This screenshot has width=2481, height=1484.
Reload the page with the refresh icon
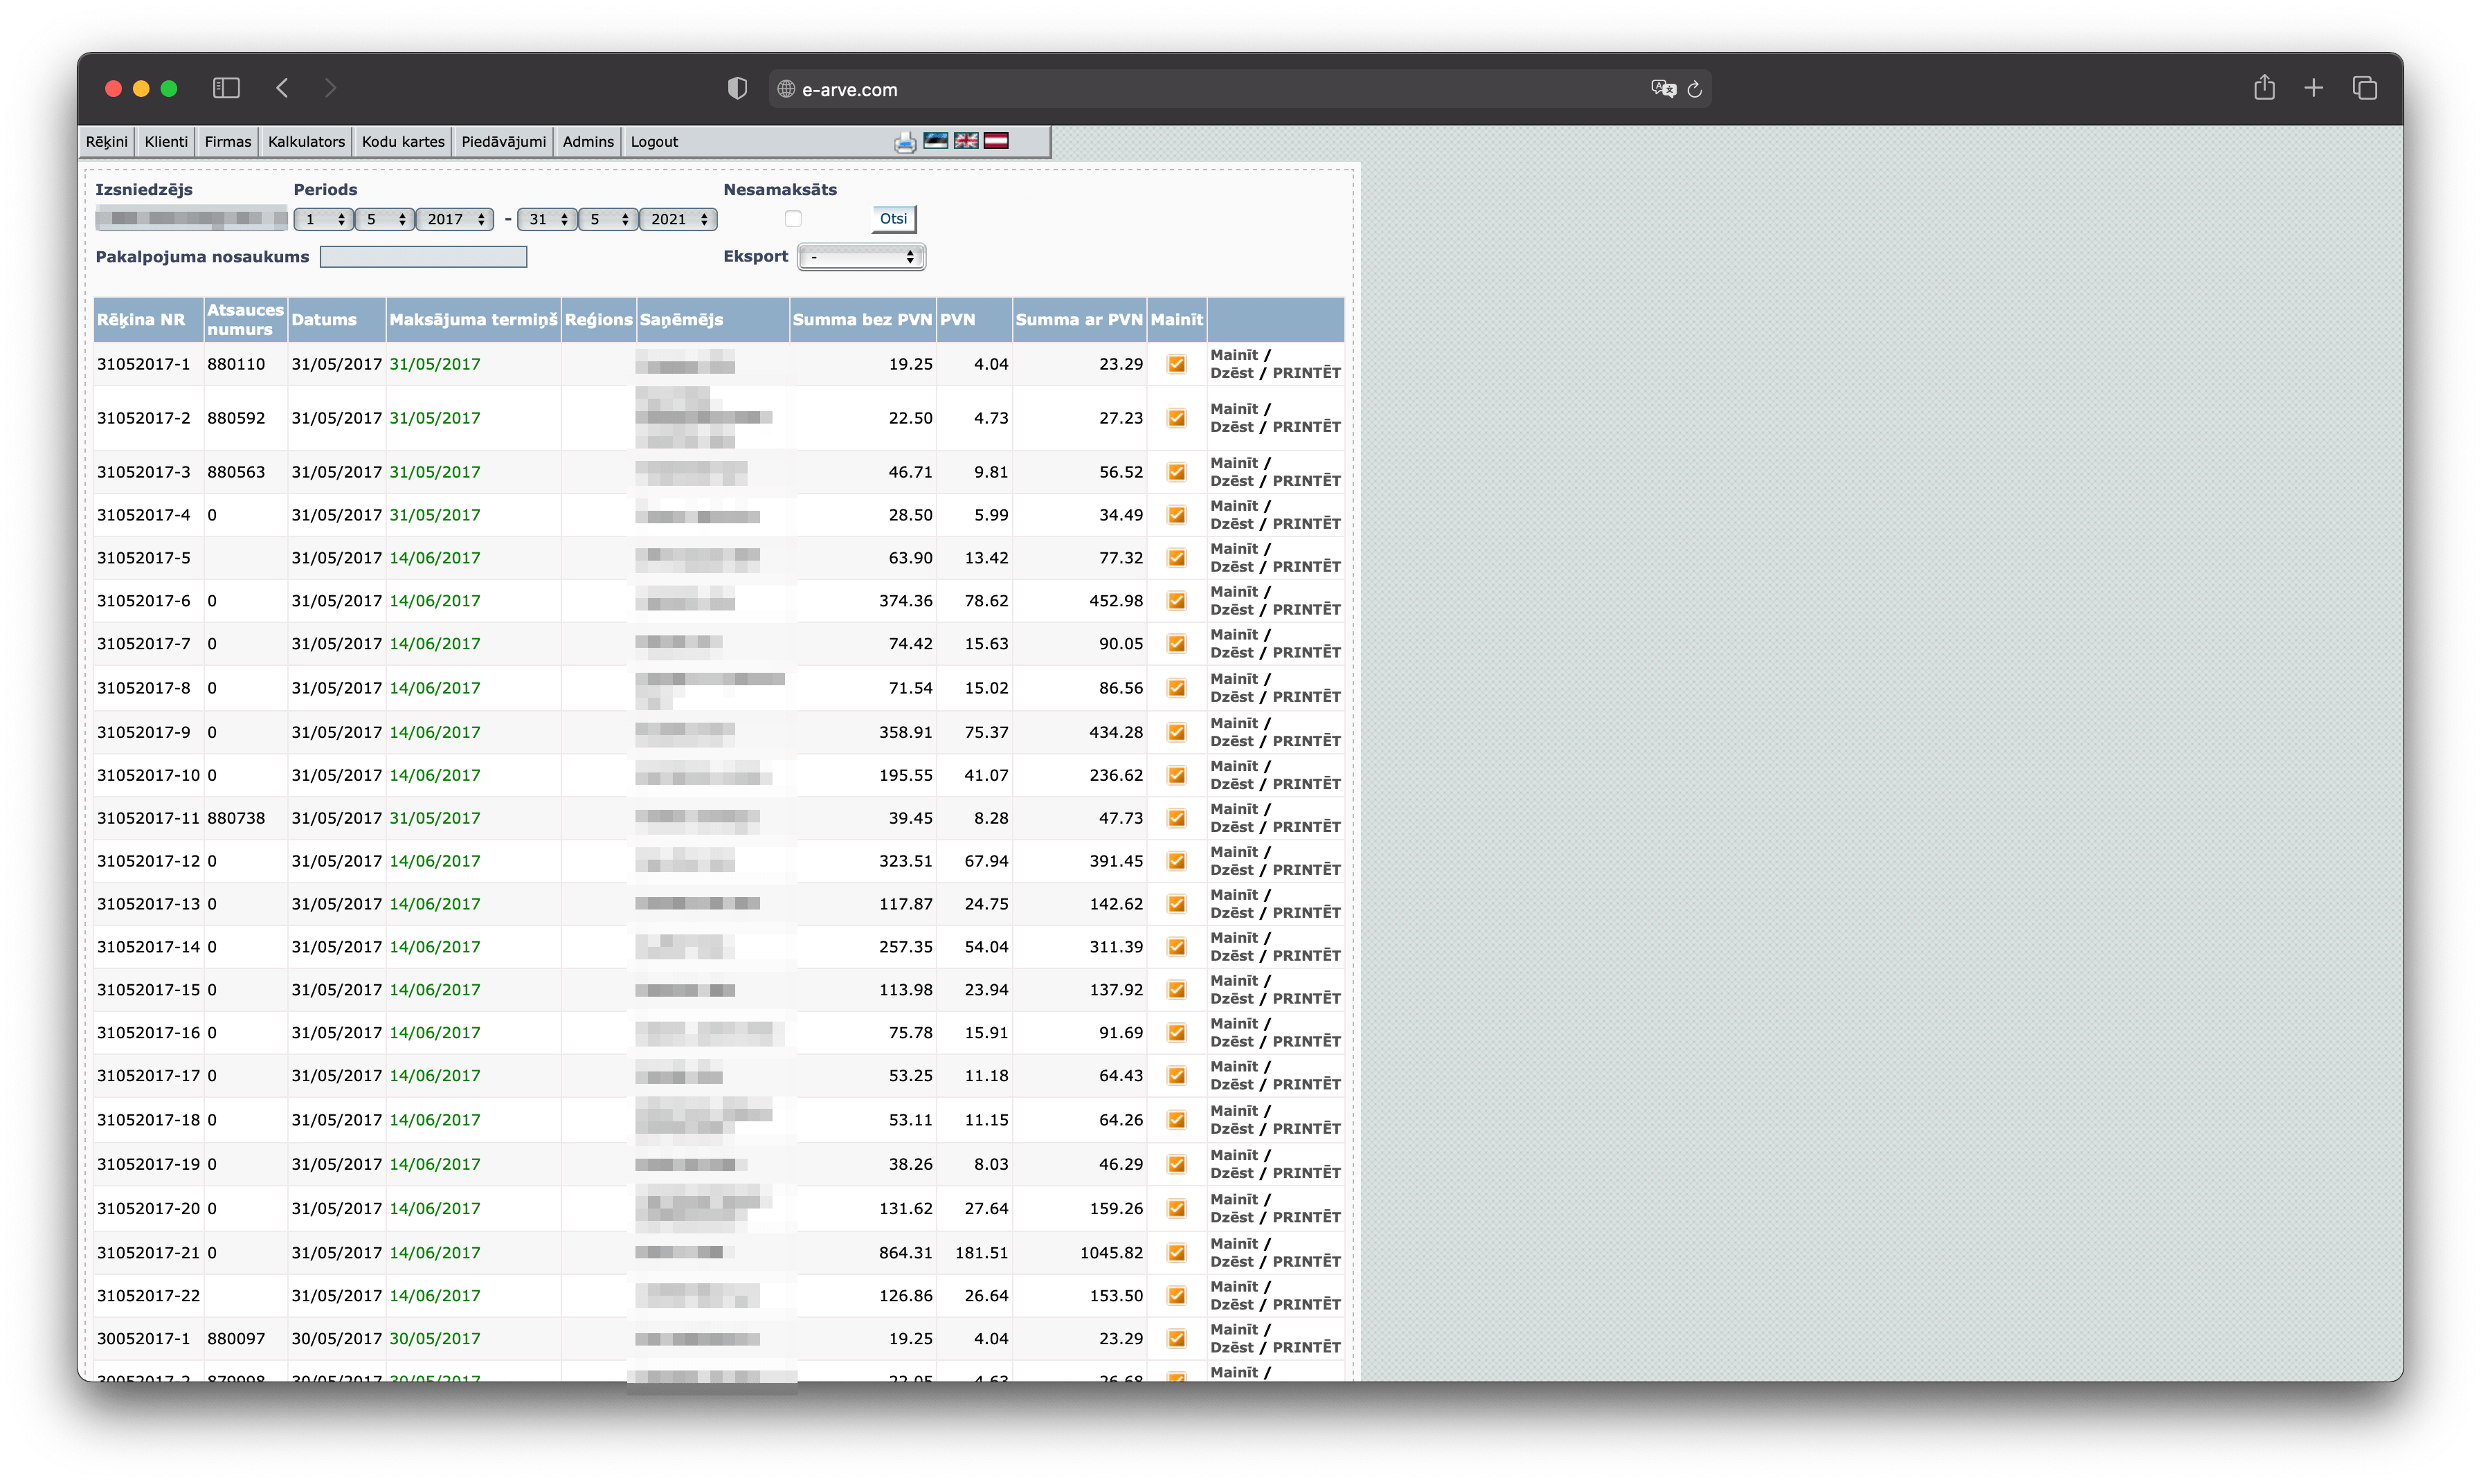pyautogui.click(x=1694, y=89)
